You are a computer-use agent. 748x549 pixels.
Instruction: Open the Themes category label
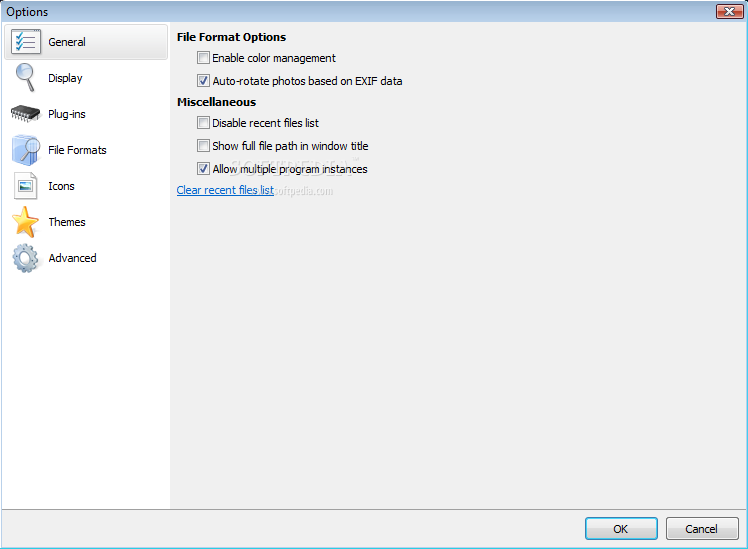tap(67, 222)
